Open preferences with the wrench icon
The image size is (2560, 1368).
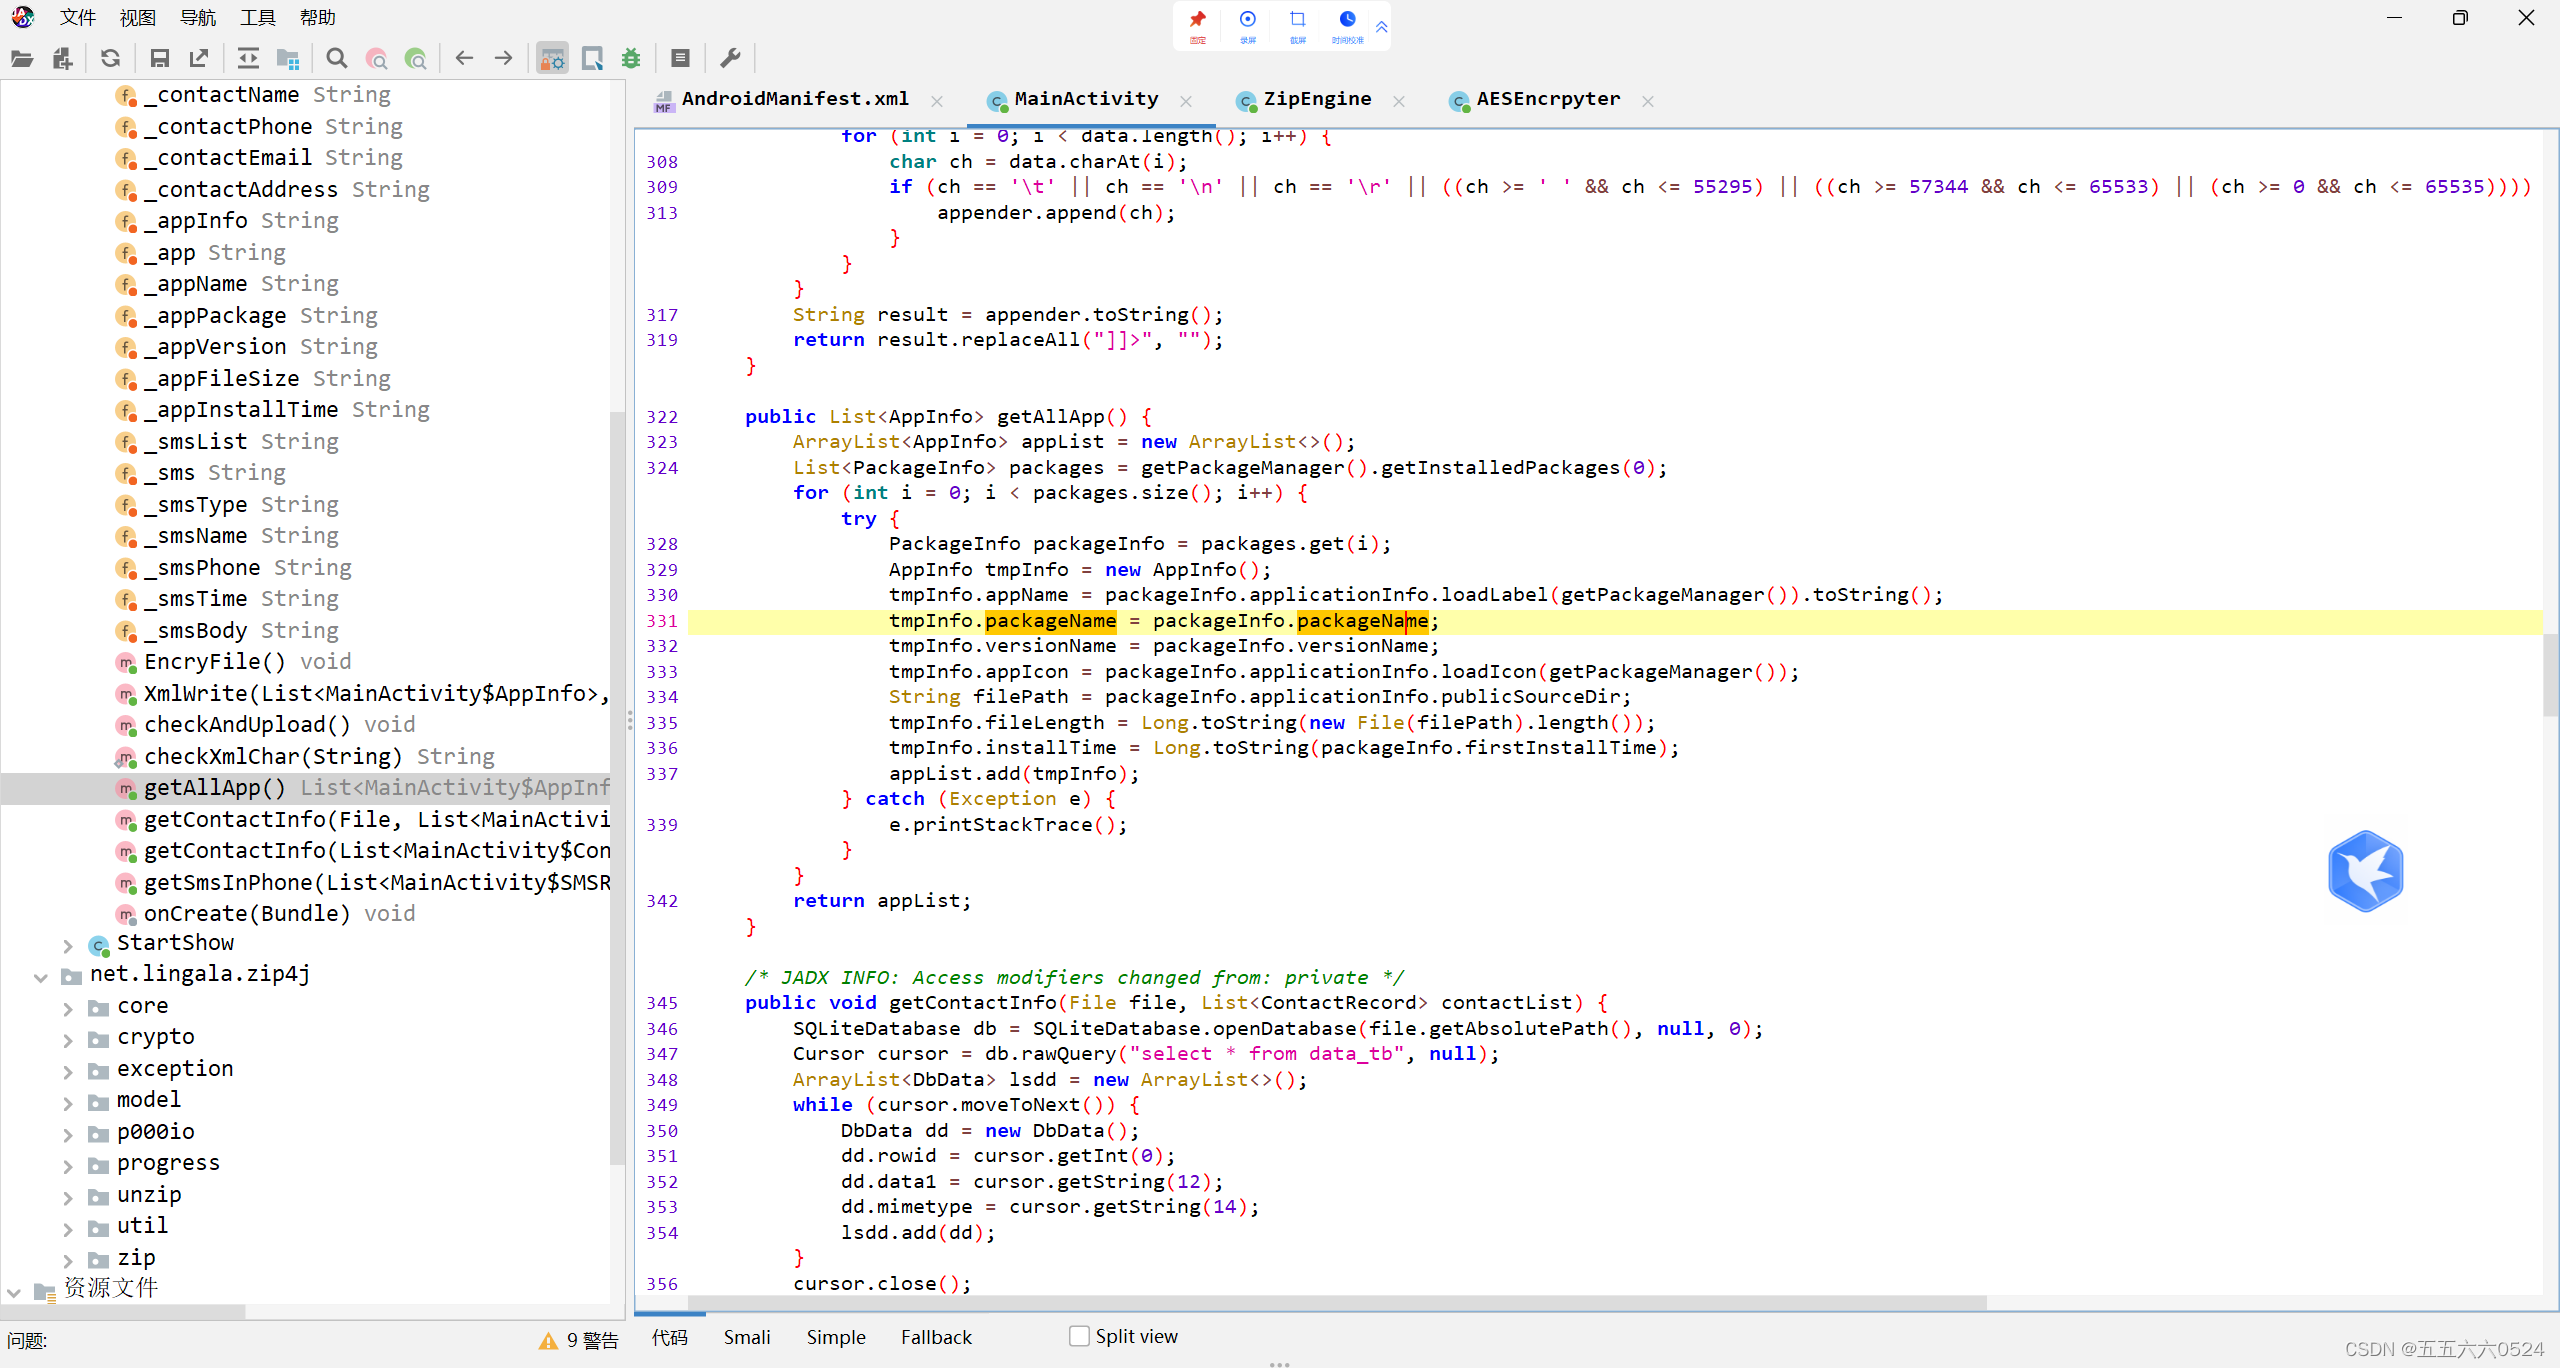730,59
